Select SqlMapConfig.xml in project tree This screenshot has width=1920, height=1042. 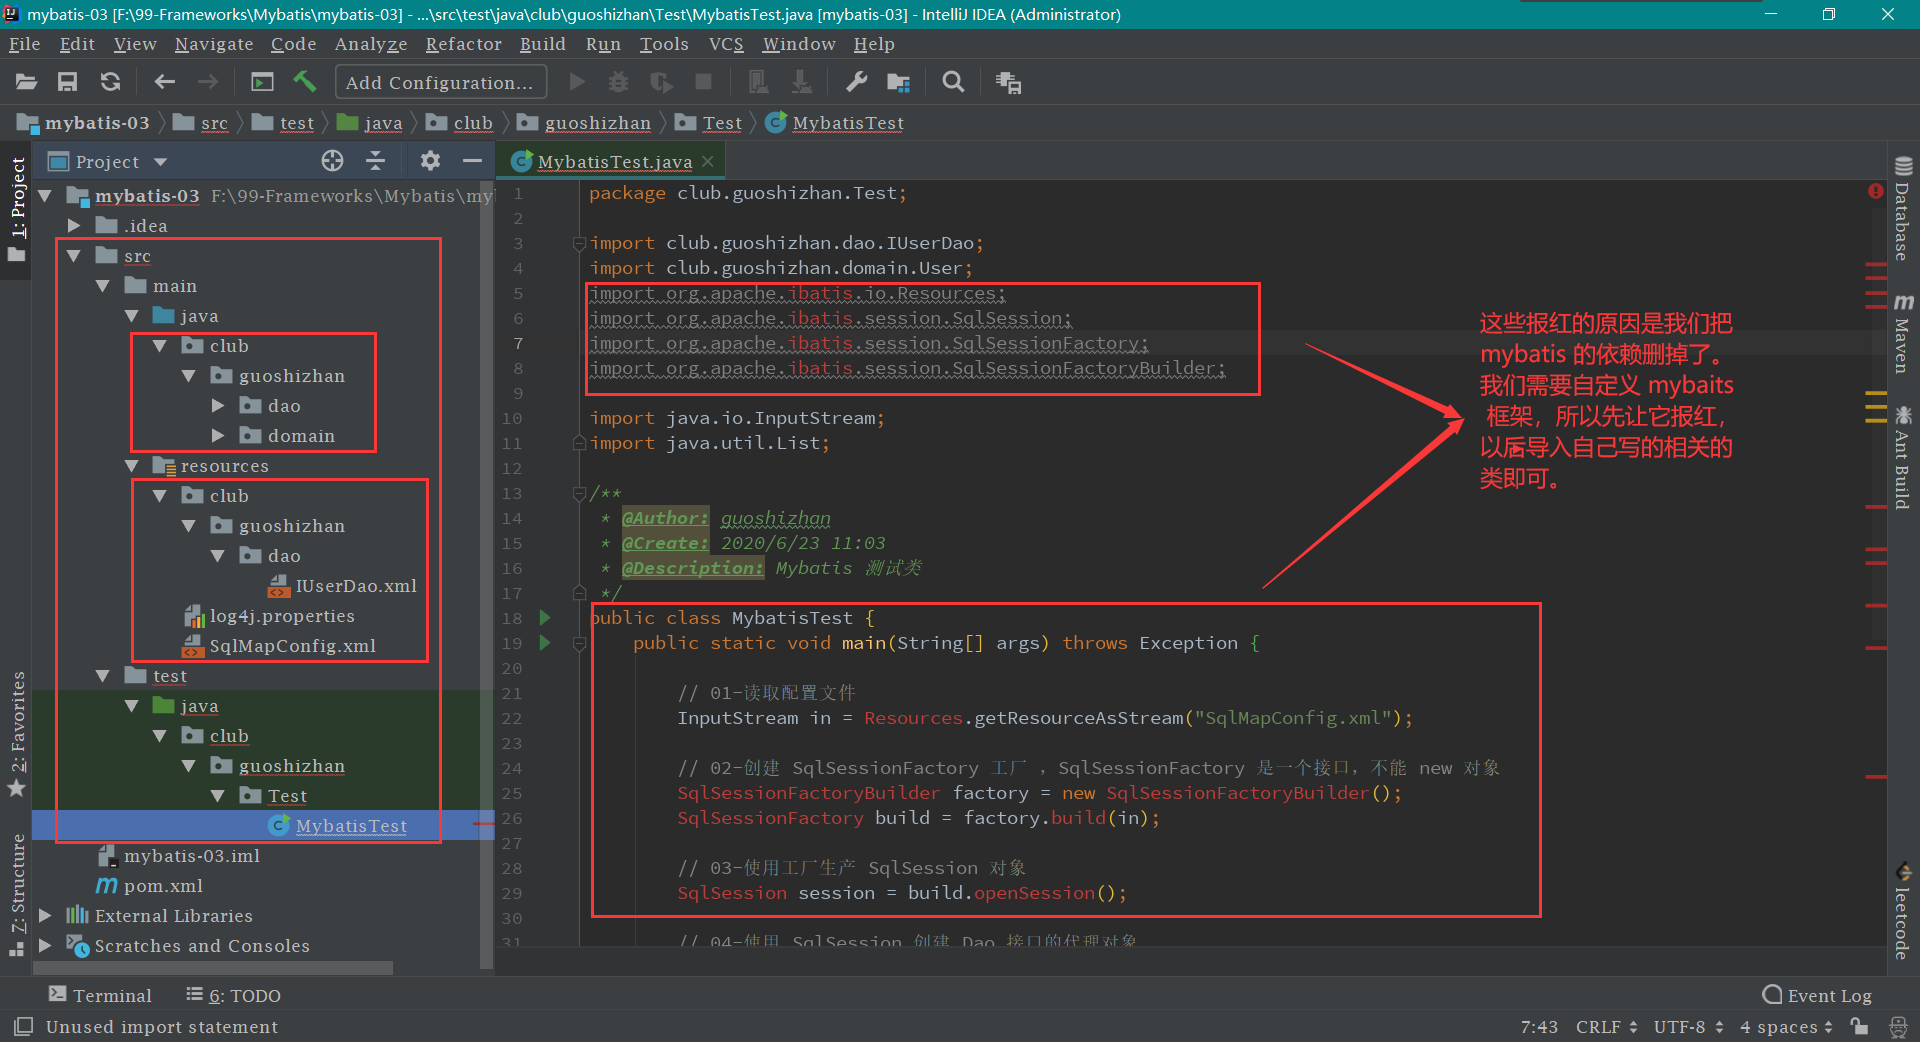pyautogui.click(x=292, y=646)
